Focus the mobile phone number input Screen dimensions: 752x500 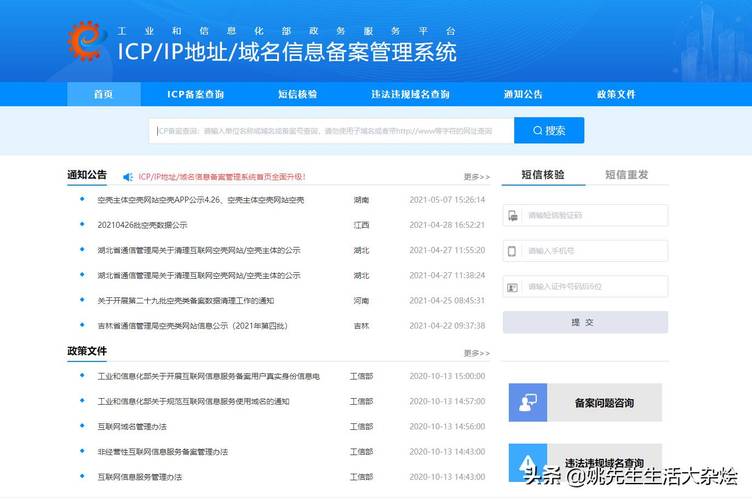[x=585, y=251]
